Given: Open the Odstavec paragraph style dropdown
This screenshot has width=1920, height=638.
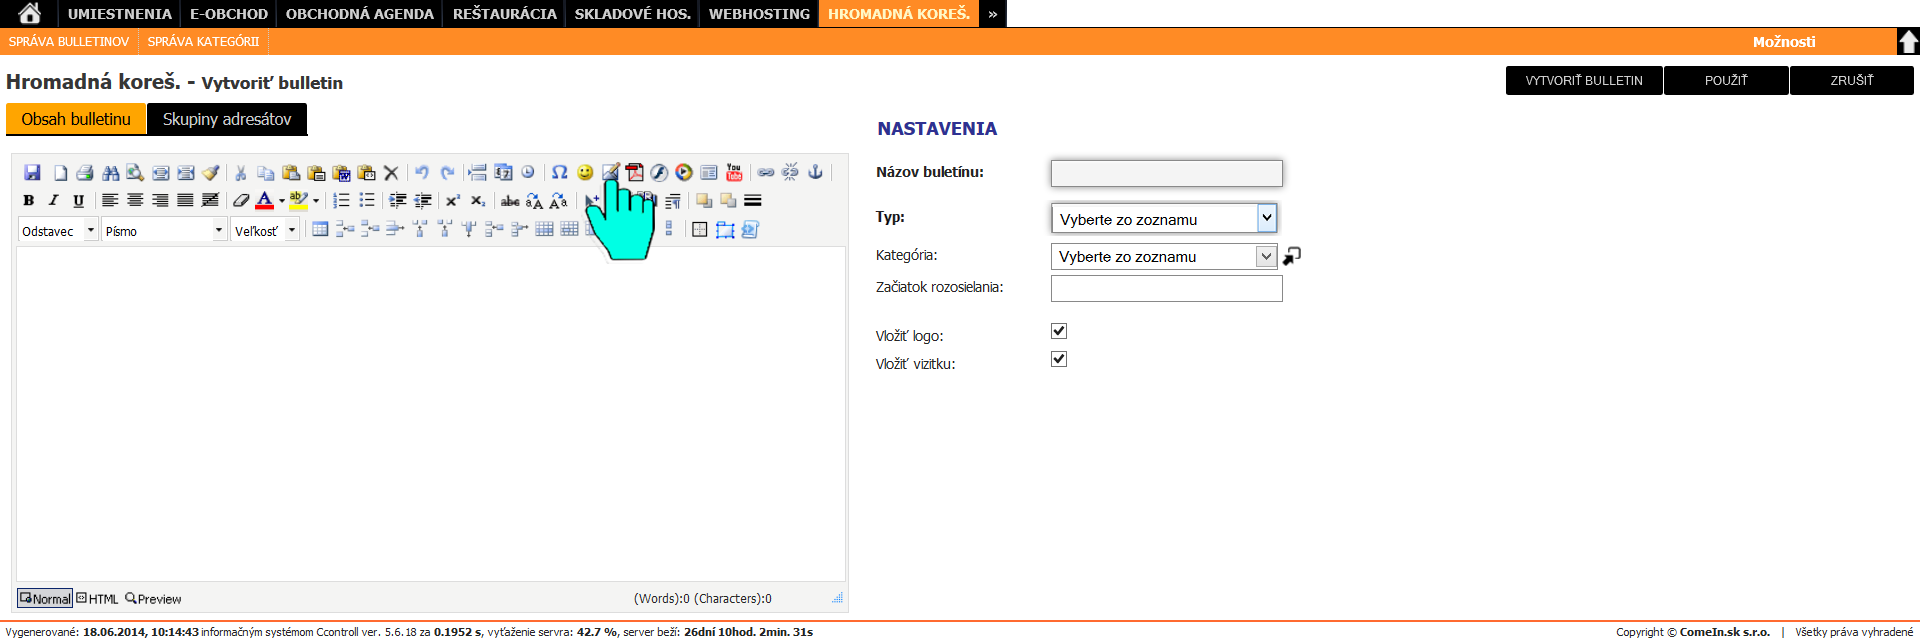Looking at the screenshot, I should coord(58,231).
